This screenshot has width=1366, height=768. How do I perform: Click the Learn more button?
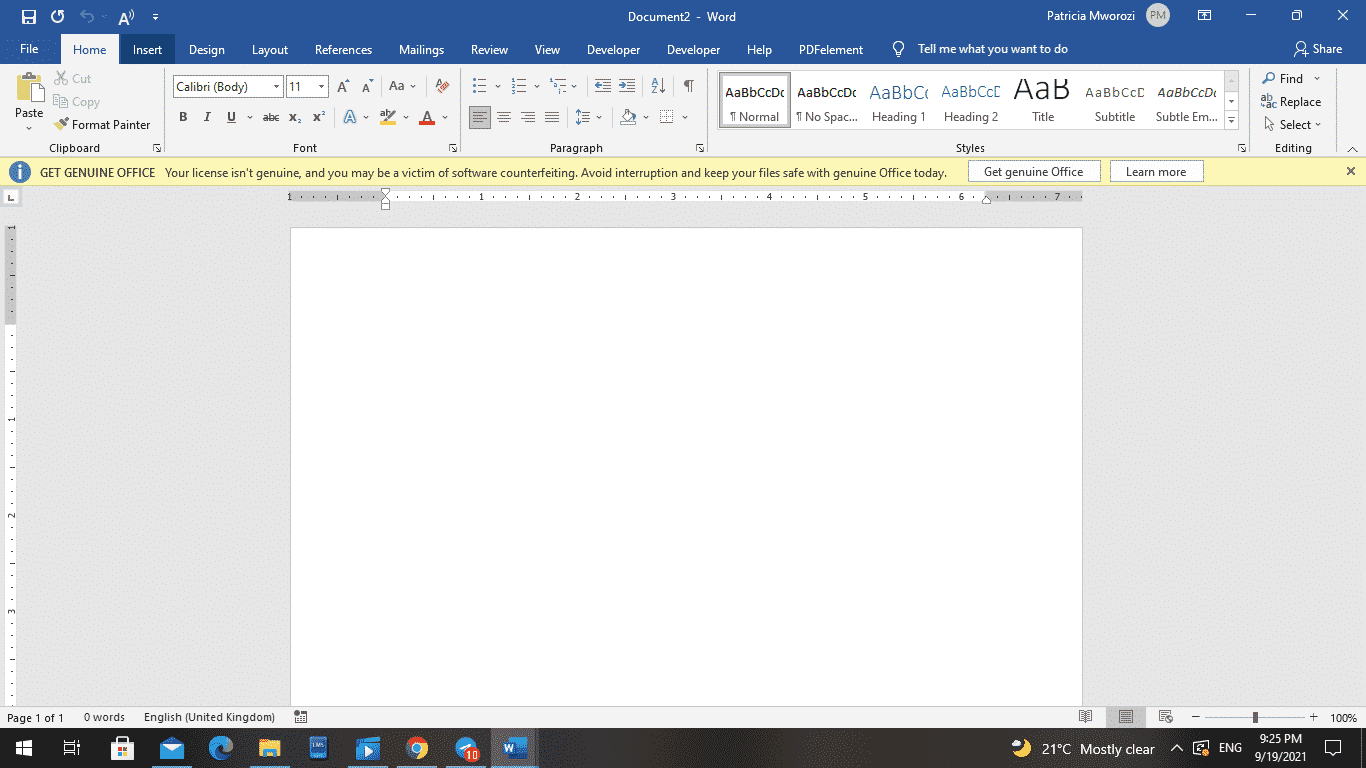pyautogui.click(x=1156, y=172)
